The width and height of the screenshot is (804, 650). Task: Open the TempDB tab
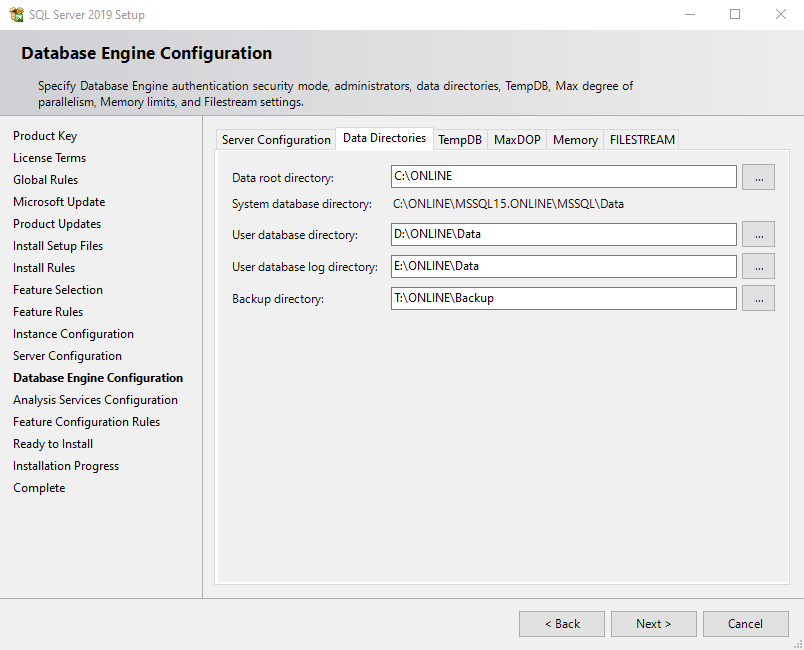point(460,140)
